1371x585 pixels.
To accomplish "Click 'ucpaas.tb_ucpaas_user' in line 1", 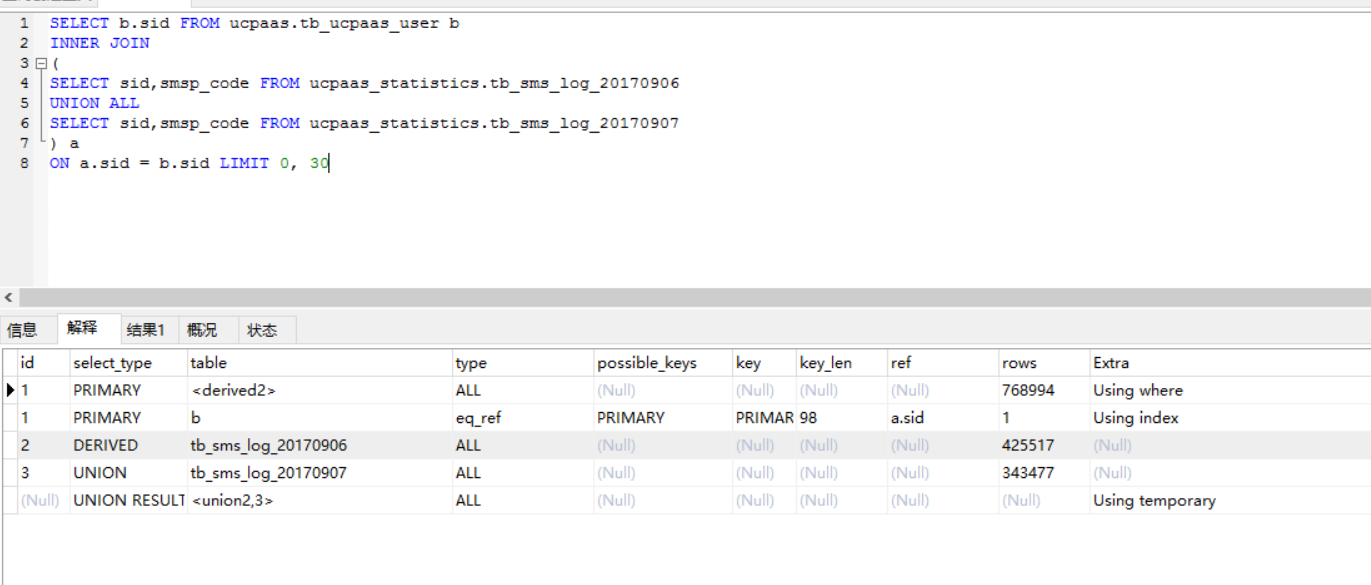I will point(335,23).
